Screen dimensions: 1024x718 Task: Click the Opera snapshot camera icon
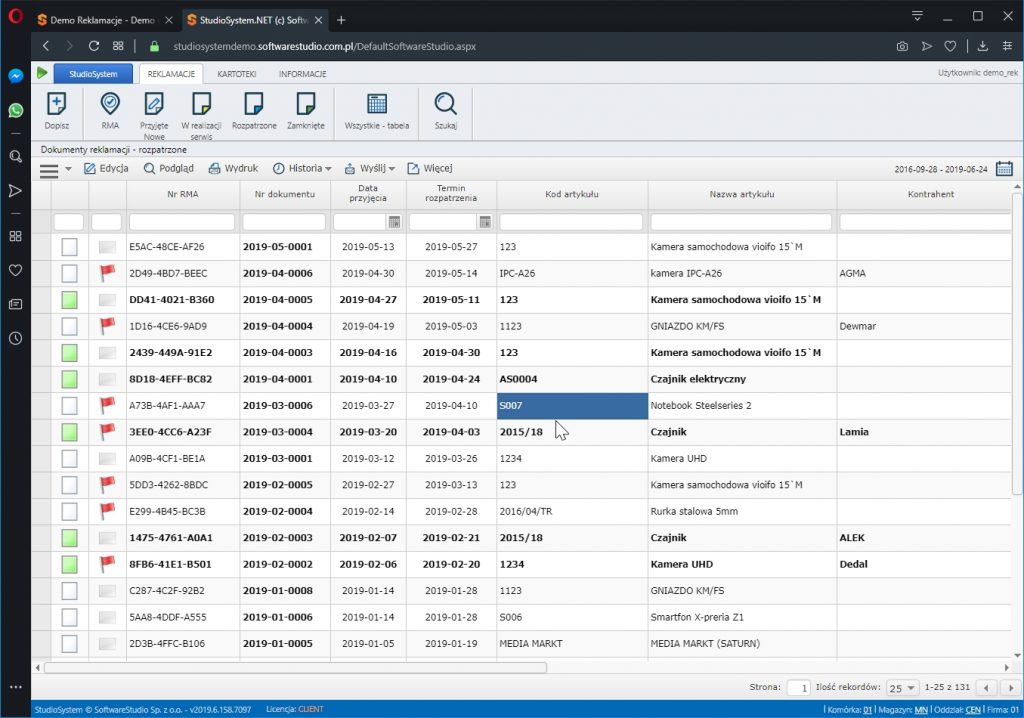click(x=902, y=46)
